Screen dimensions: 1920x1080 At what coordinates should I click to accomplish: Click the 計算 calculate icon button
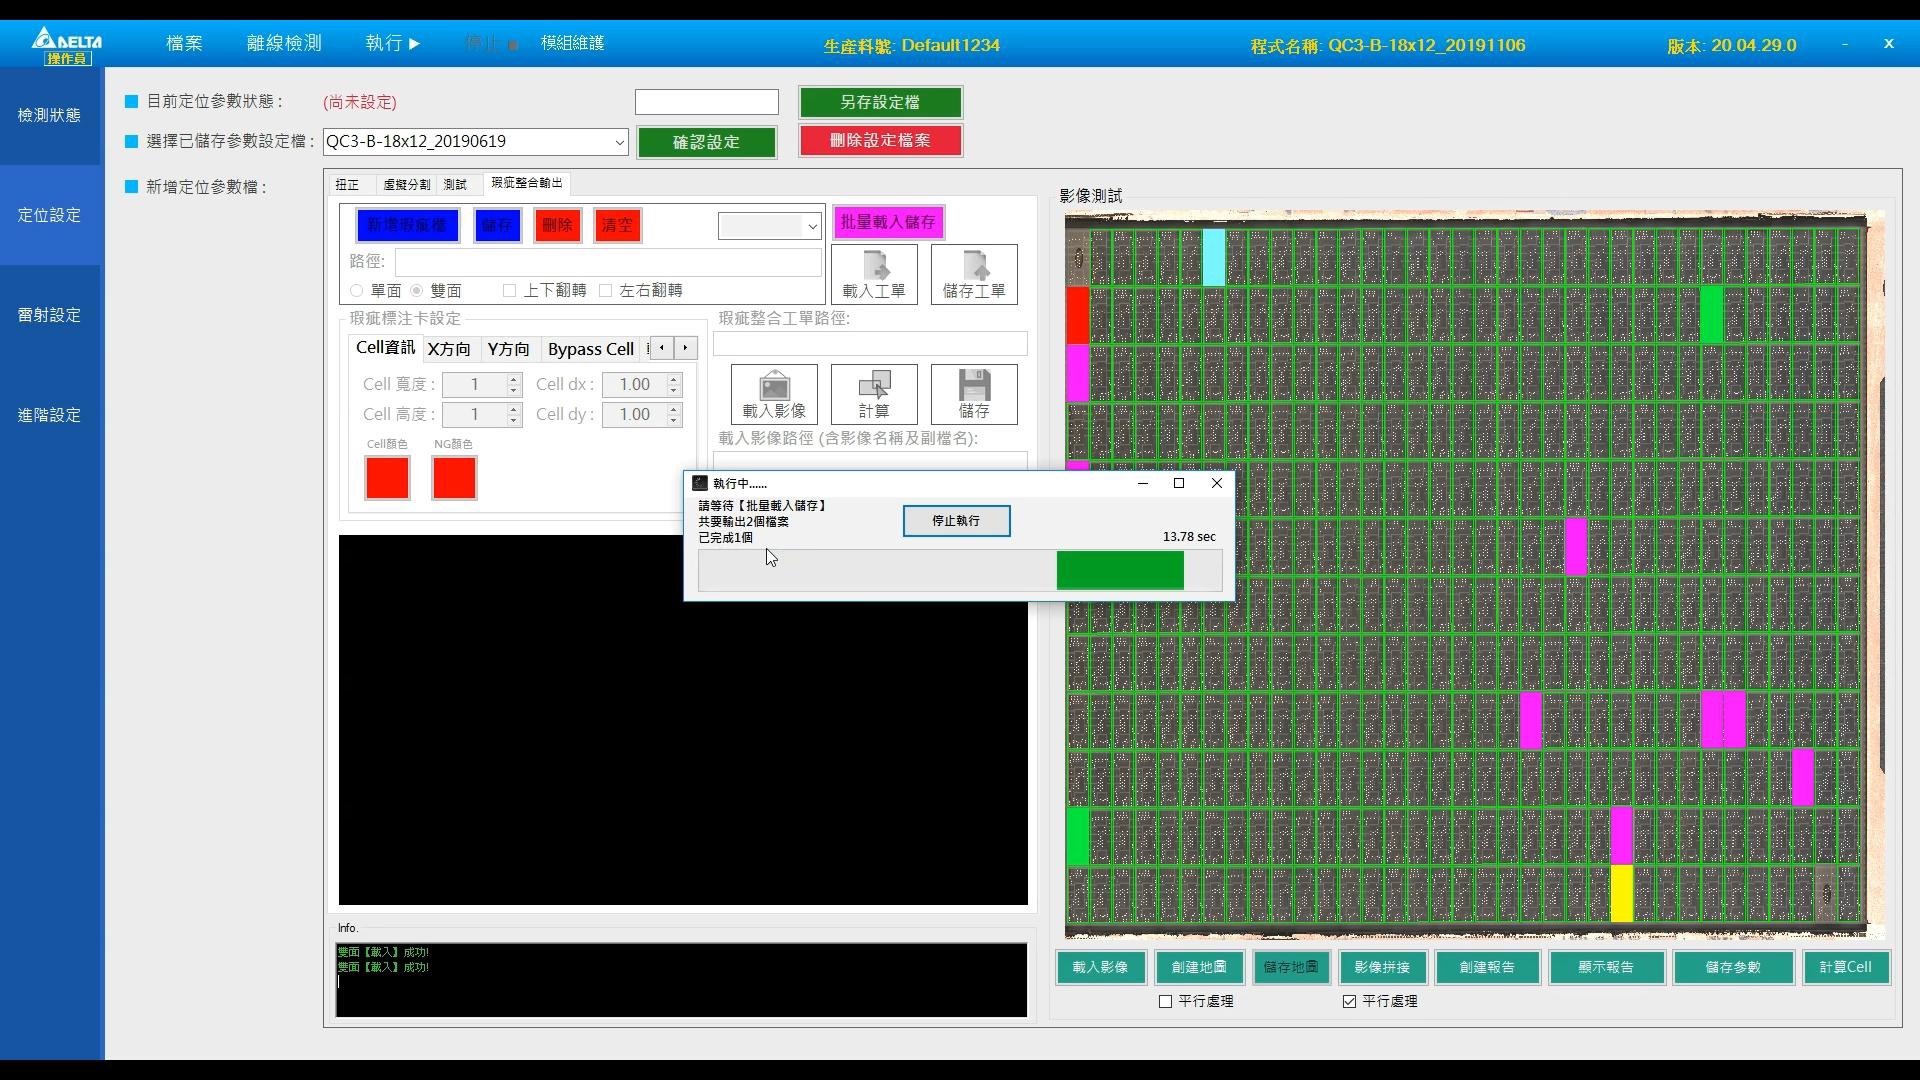coord(874,393)
